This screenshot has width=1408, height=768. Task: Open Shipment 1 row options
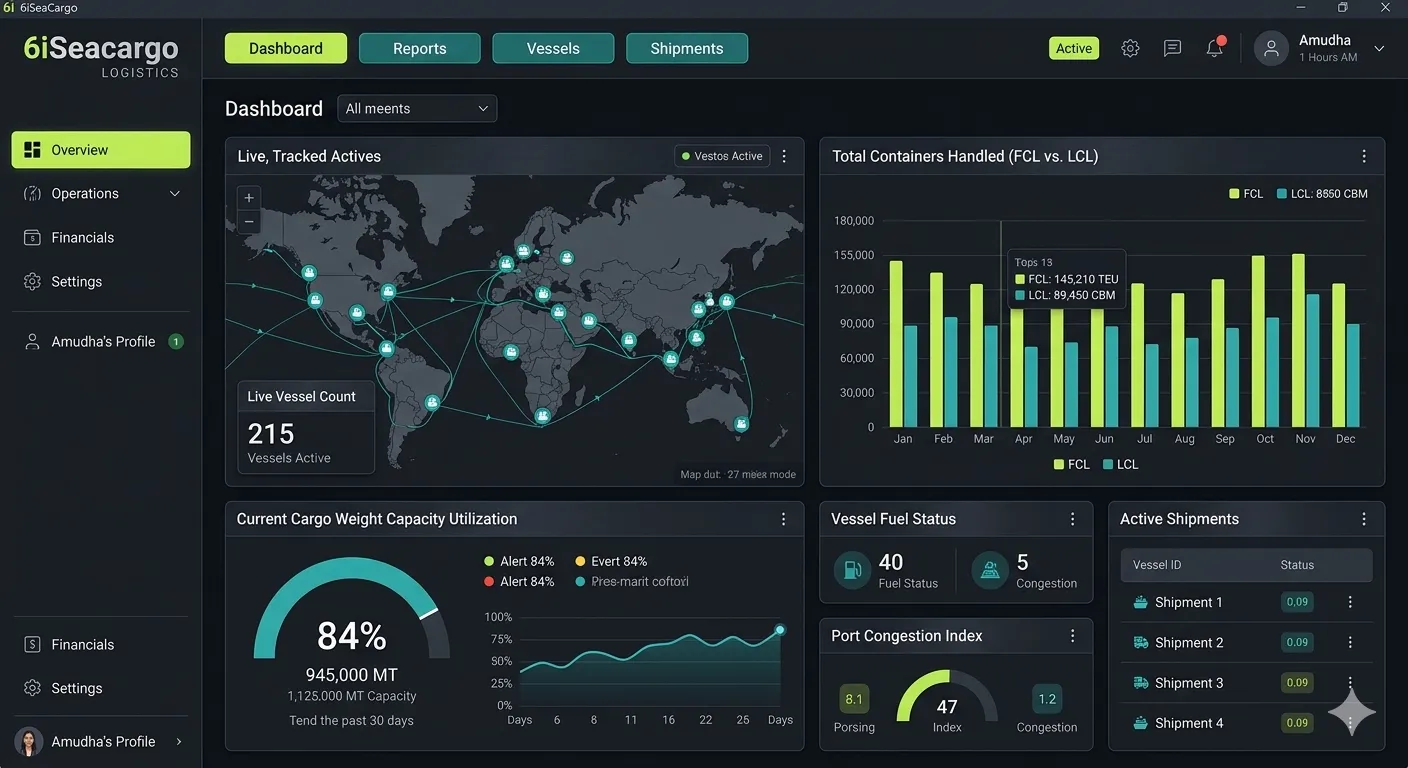tap(1350, 602)
